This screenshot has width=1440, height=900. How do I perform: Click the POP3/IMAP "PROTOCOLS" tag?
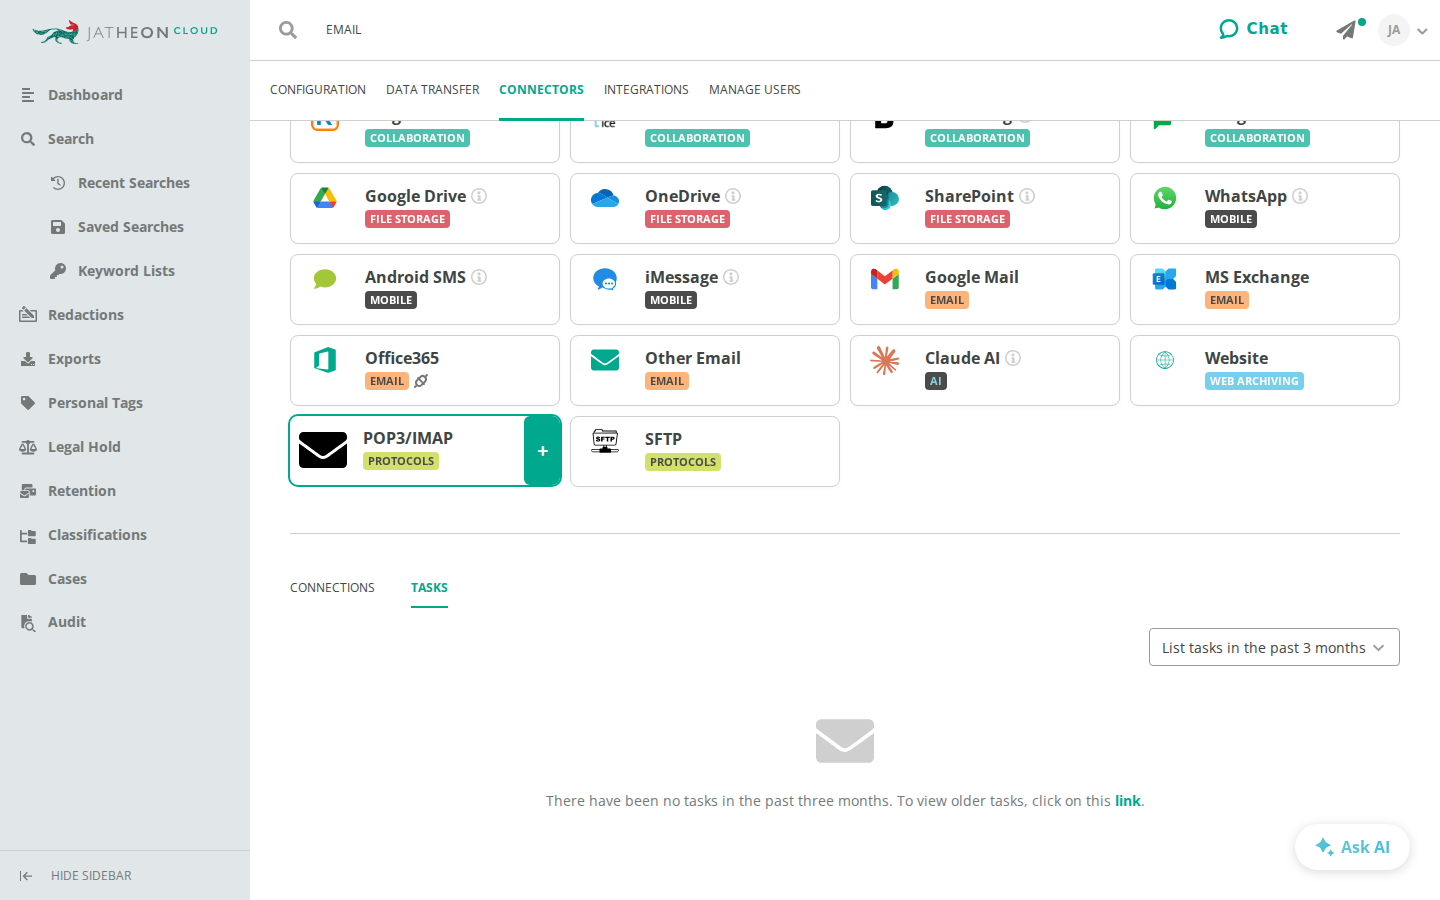(x=401, y=461)
